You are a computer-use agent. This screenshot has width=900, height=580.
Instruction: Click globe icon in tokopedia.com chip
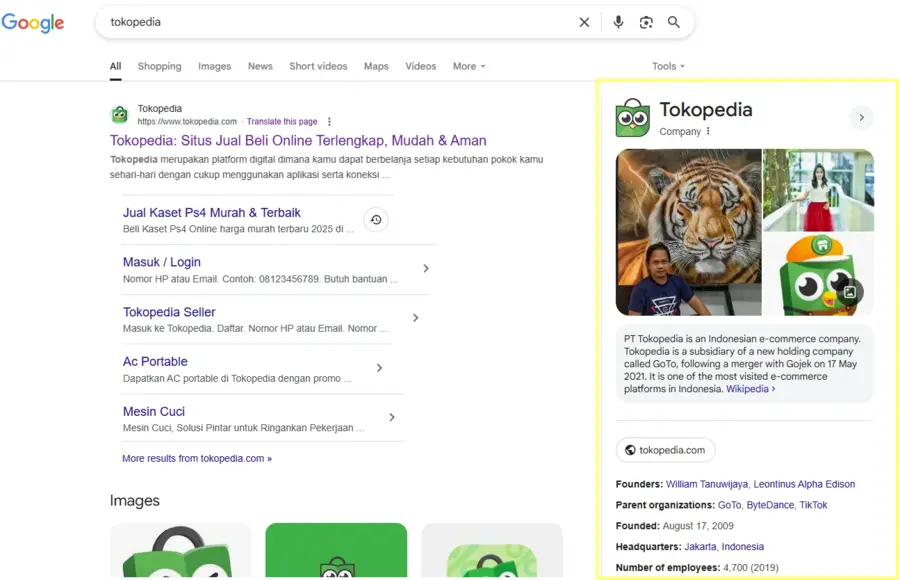[x=630, y=450]
